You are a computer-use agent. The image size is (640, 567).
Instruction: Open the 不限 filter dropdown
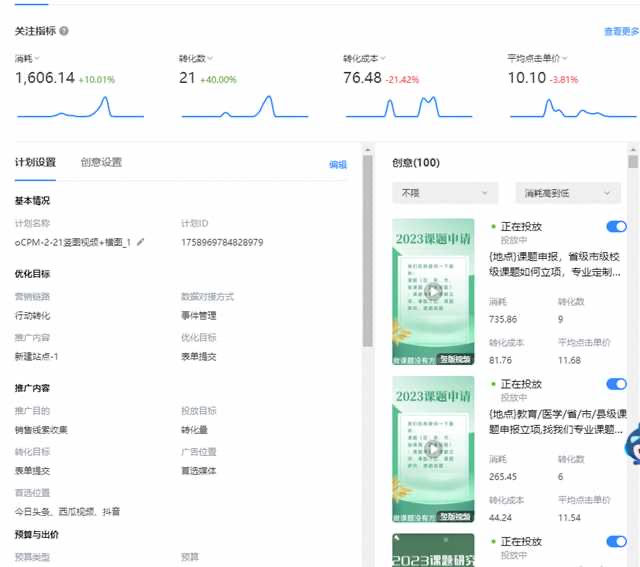tap(445, 193)
